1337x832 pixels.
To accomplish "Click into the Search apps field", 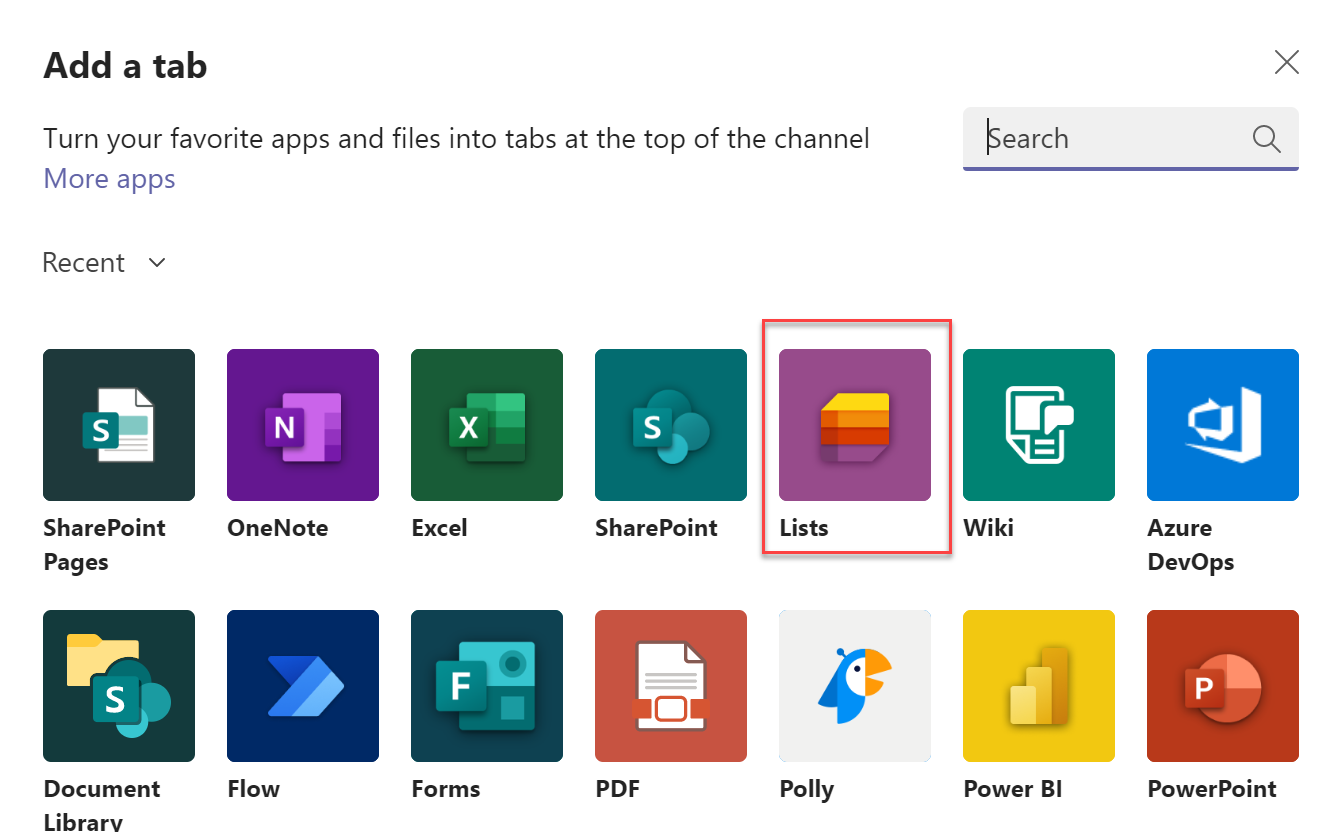I will click(1110, 139).
